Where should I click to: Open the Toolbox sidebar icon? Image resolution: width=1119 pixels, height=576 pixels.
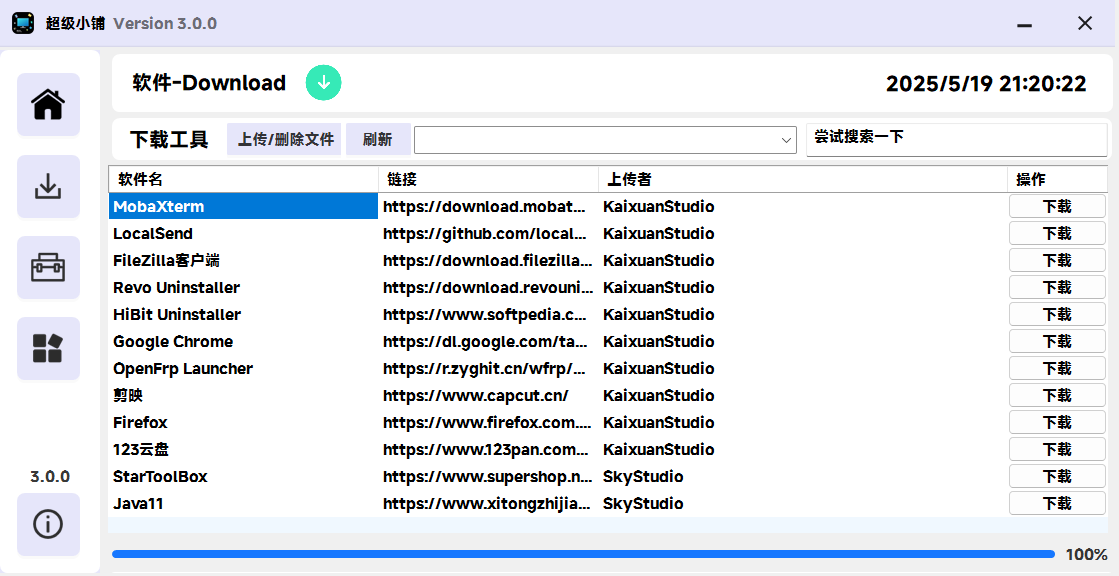click(x=49, y=268)
